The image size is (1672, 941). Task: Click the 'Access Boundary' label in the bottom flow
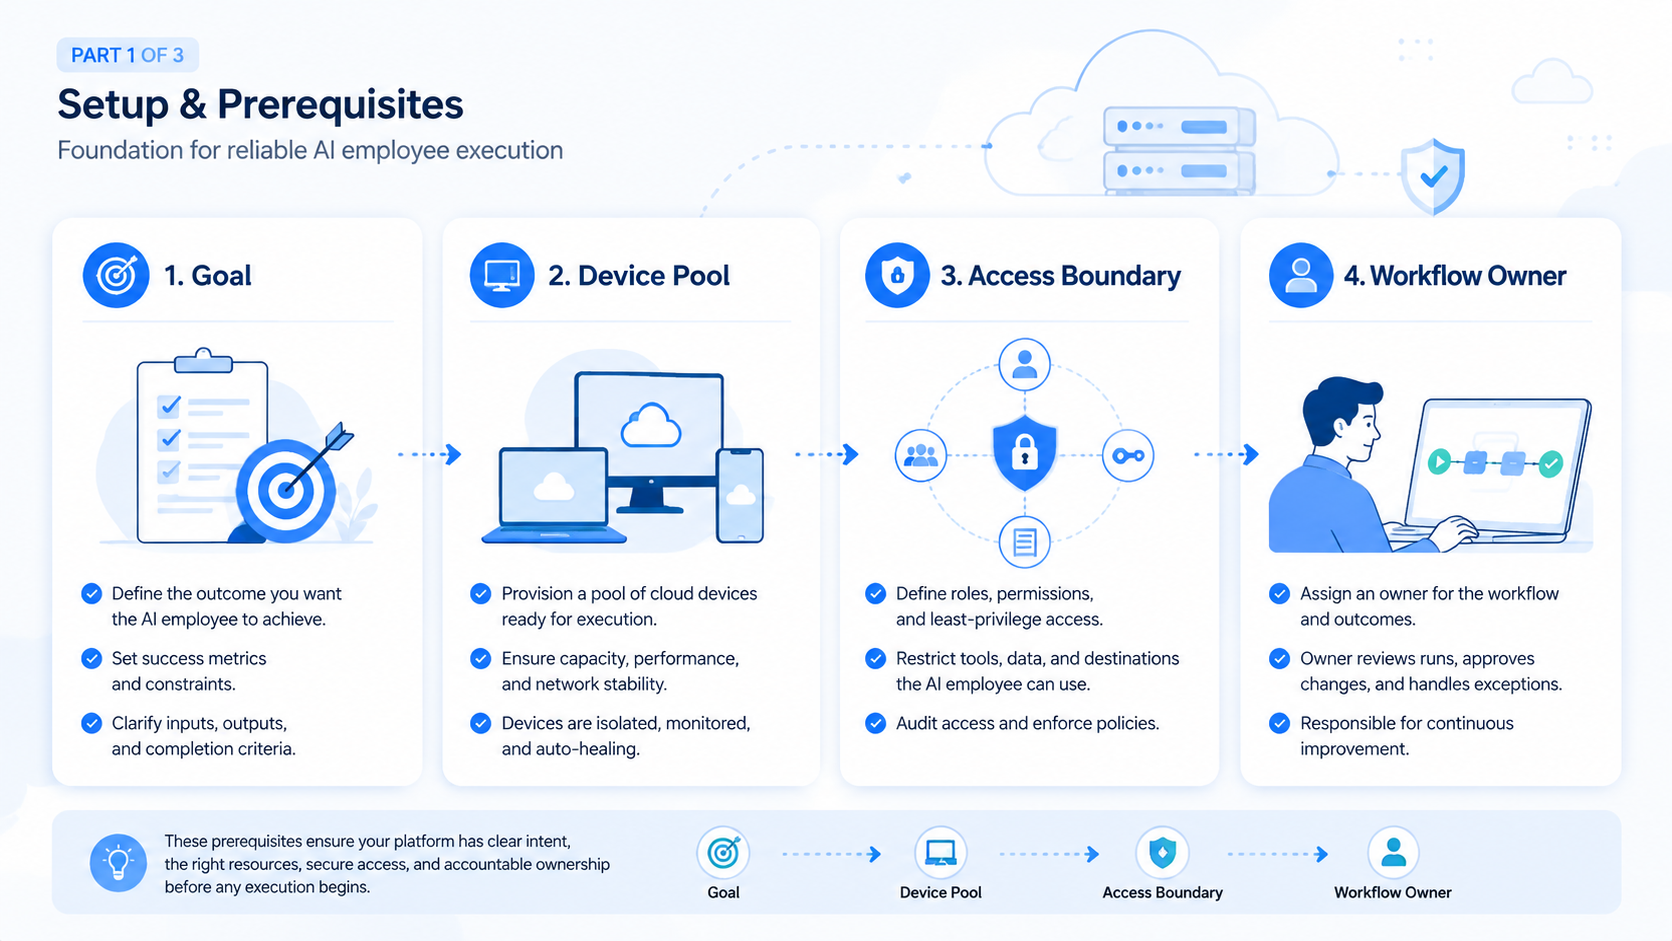pos(1162,892)
